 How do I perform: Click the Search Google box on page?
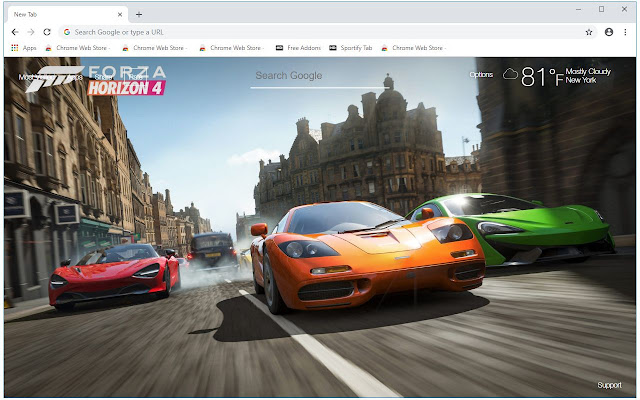coord(320,76)
